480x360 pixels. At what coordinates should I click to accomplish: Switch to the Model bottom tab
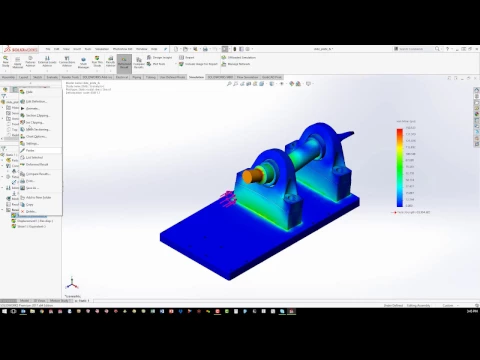(x=24, y=301)
